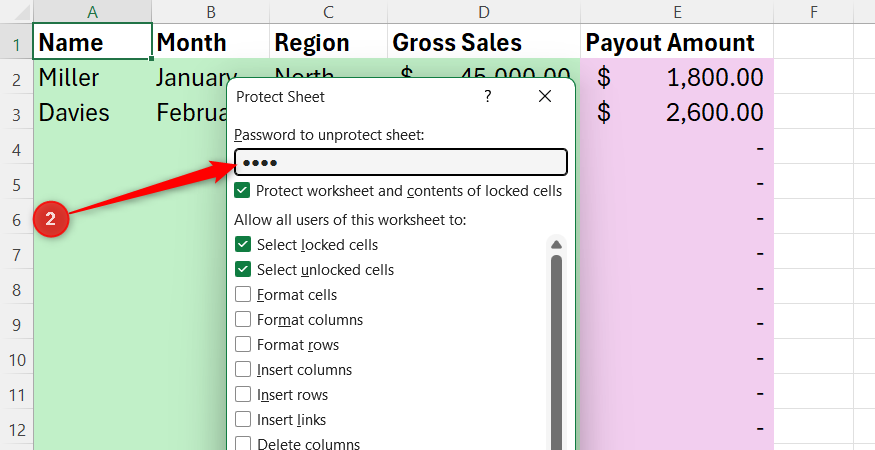This screenshot has height=450, width=875.
Task: Select the empty cell F1
Action: point(814,41)
